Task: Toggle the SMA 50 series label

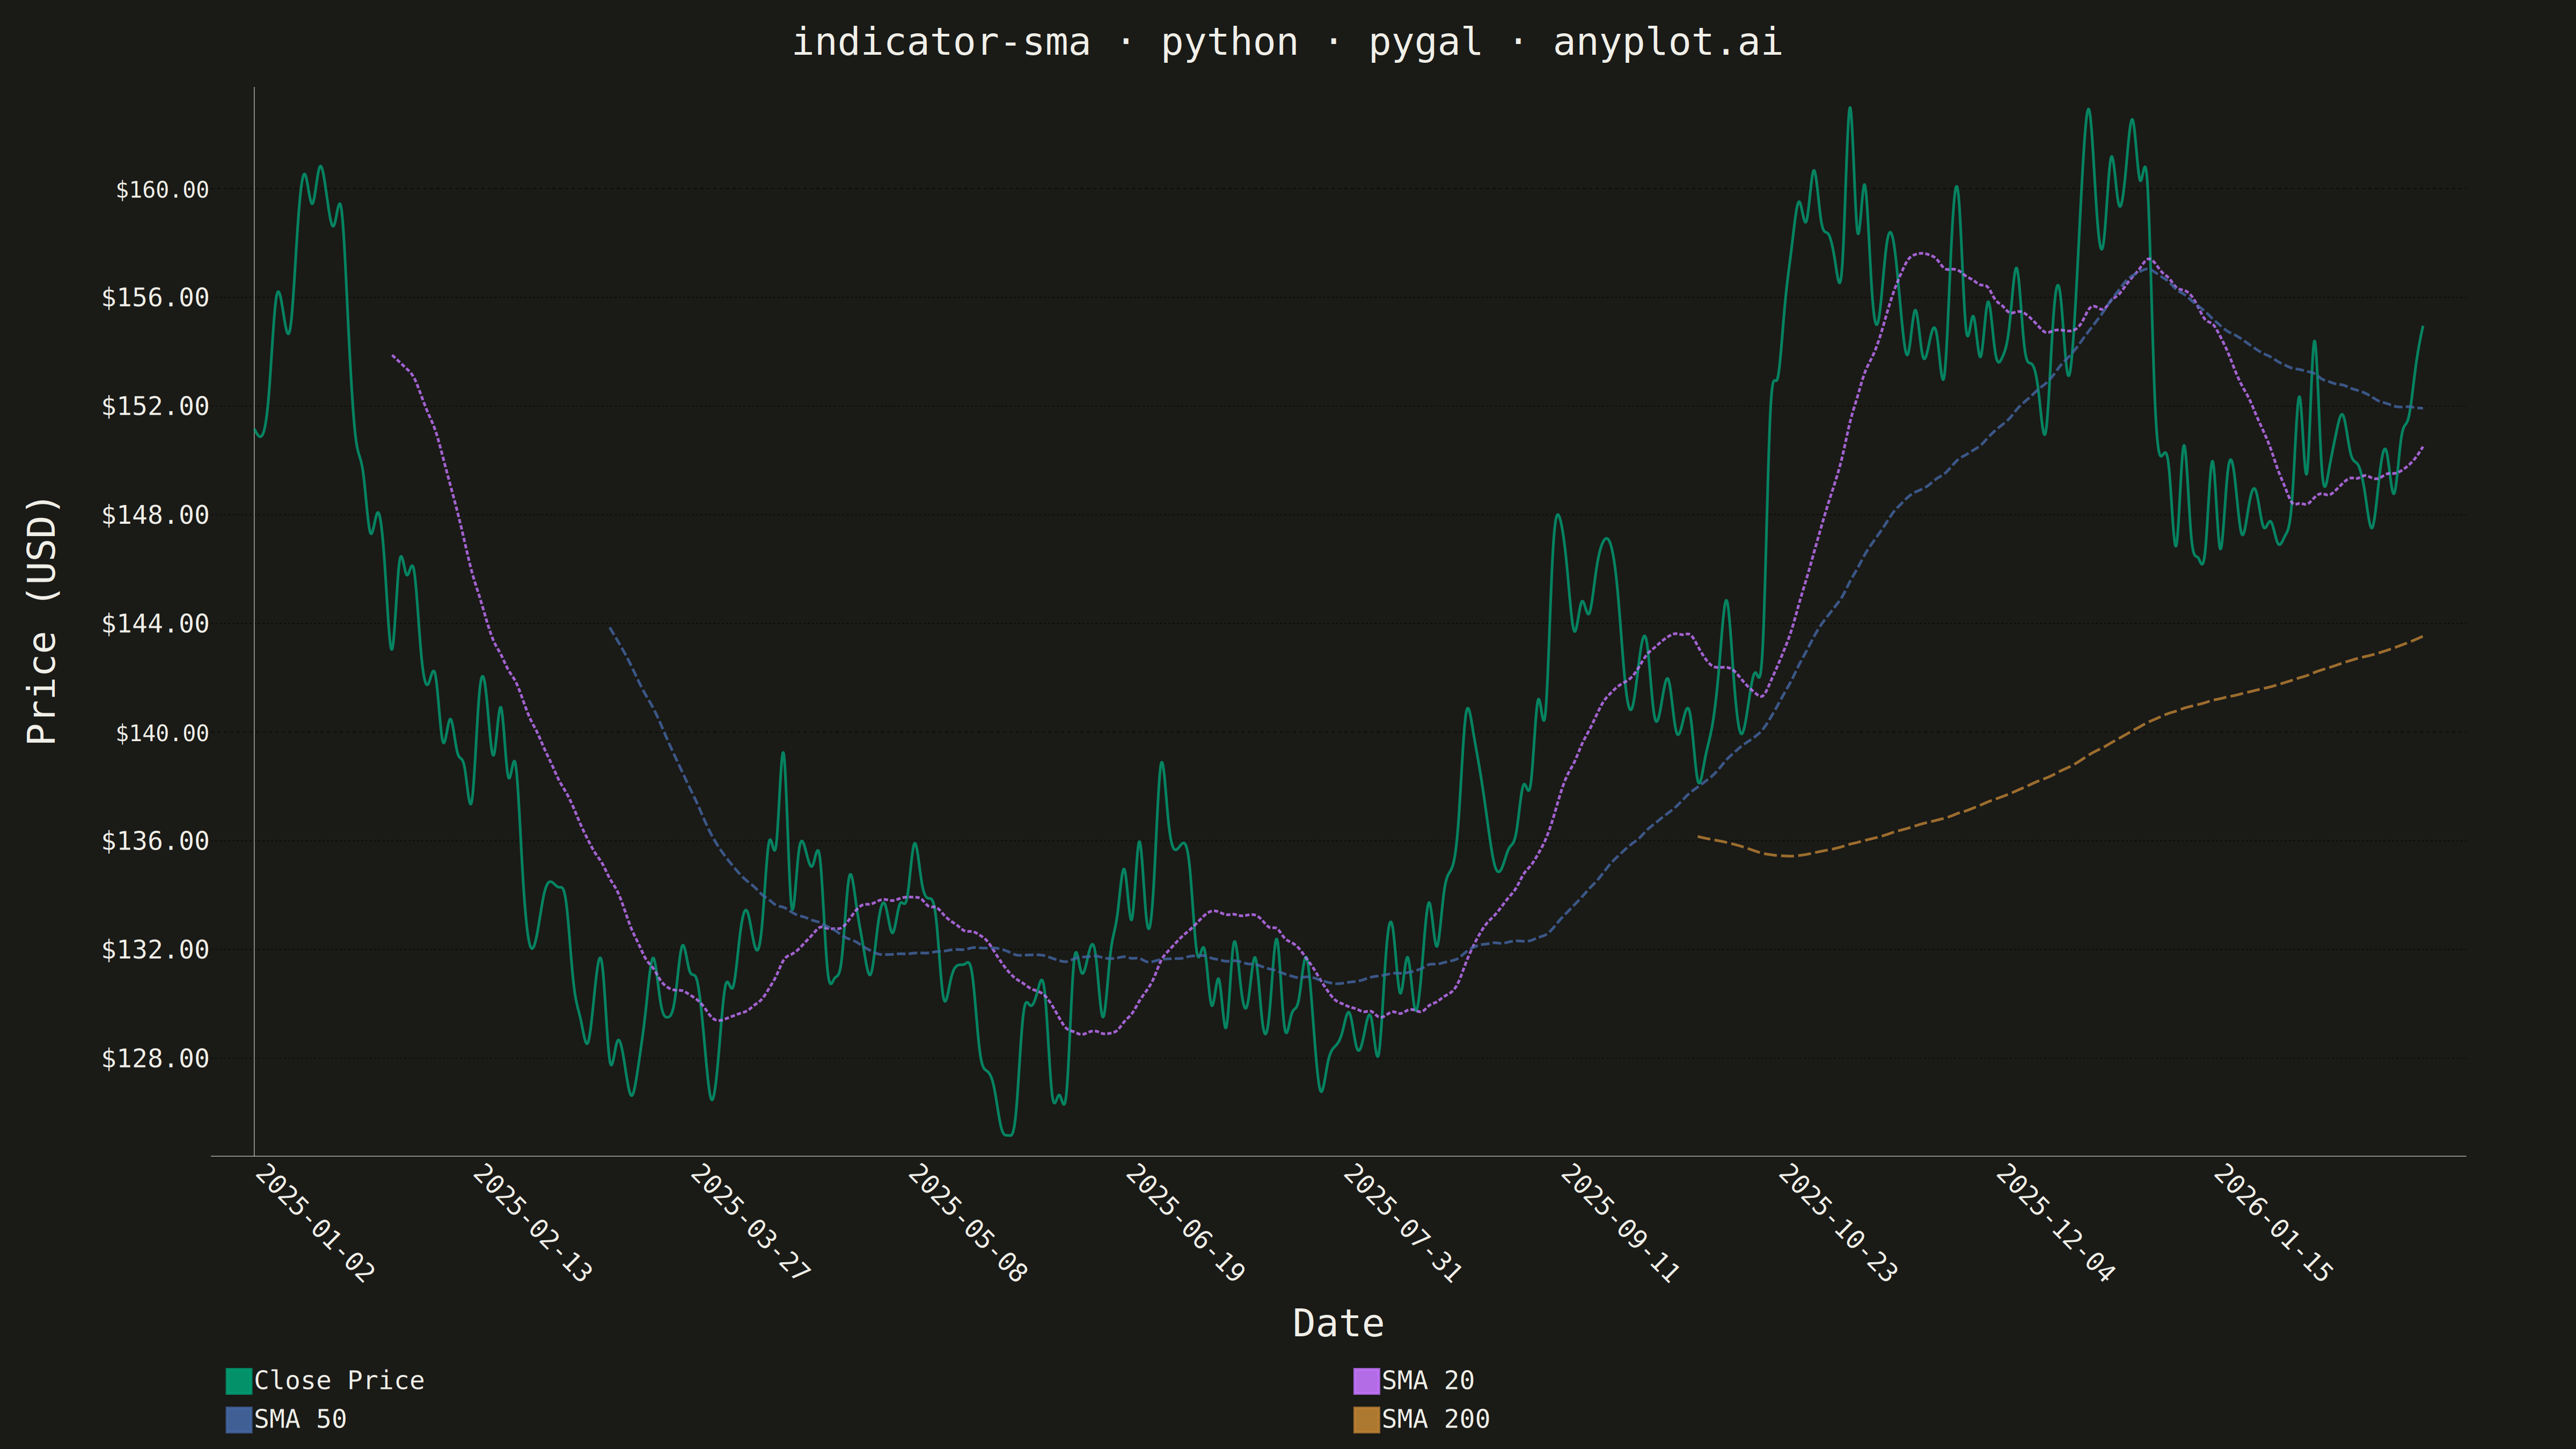Action: [x=300, y=1420]
